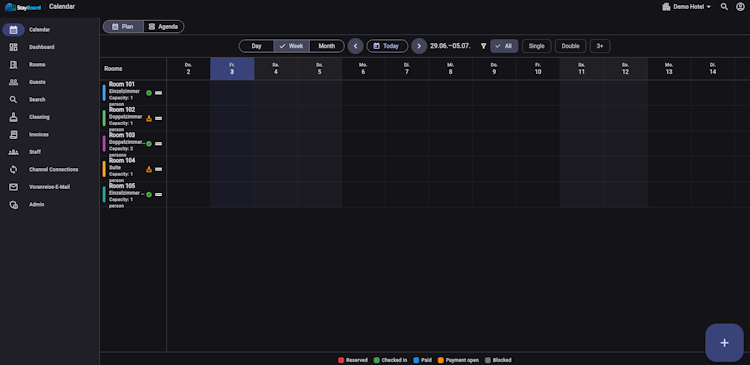Open the user account profile icon

[x=740, y=7]
